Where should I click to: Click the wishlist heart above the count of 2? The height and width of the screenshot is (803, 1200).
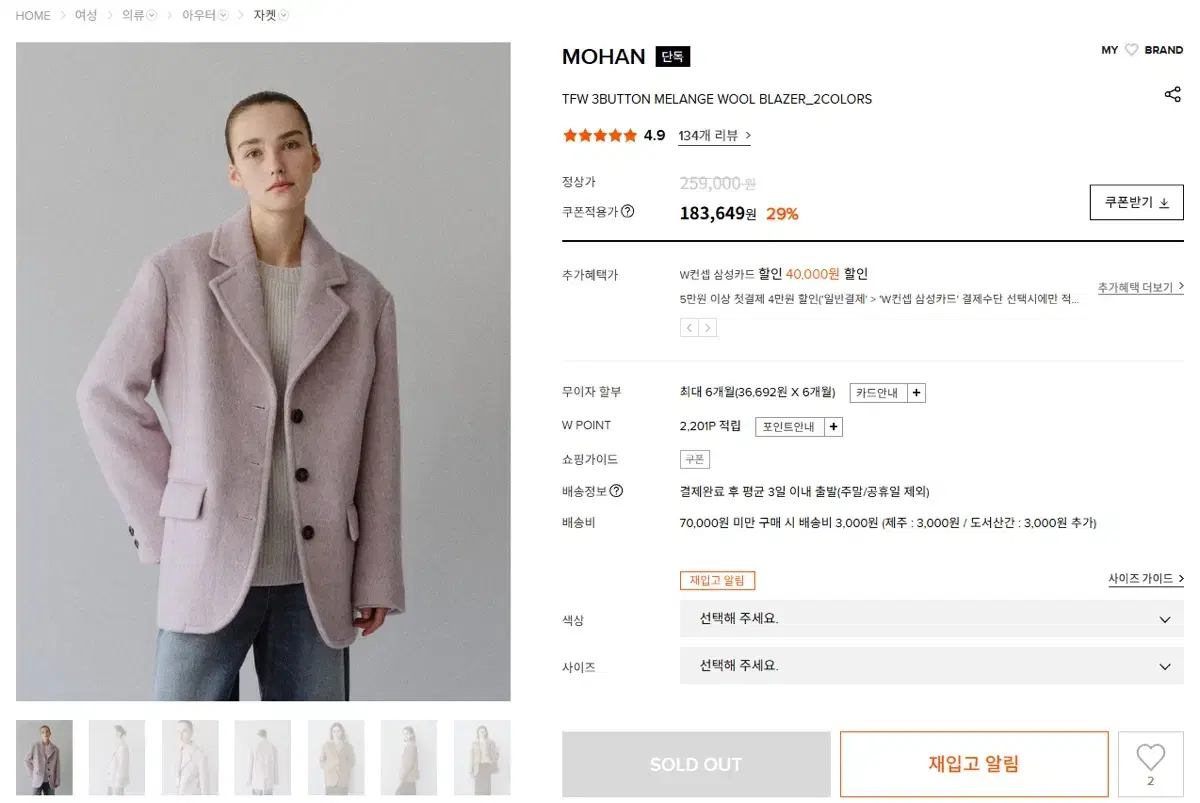(1150, 757)
